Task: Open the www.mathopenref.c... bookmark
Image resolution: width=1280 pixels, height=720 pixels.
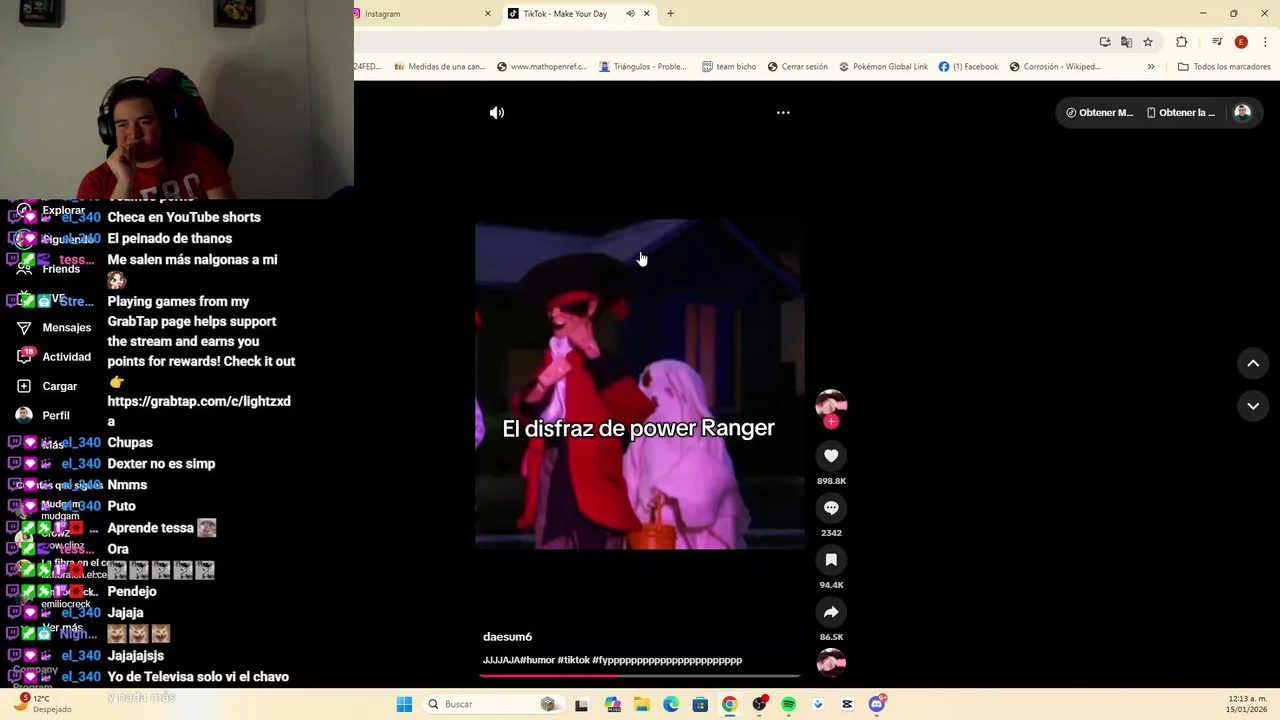Action: [x=542, y=67]
